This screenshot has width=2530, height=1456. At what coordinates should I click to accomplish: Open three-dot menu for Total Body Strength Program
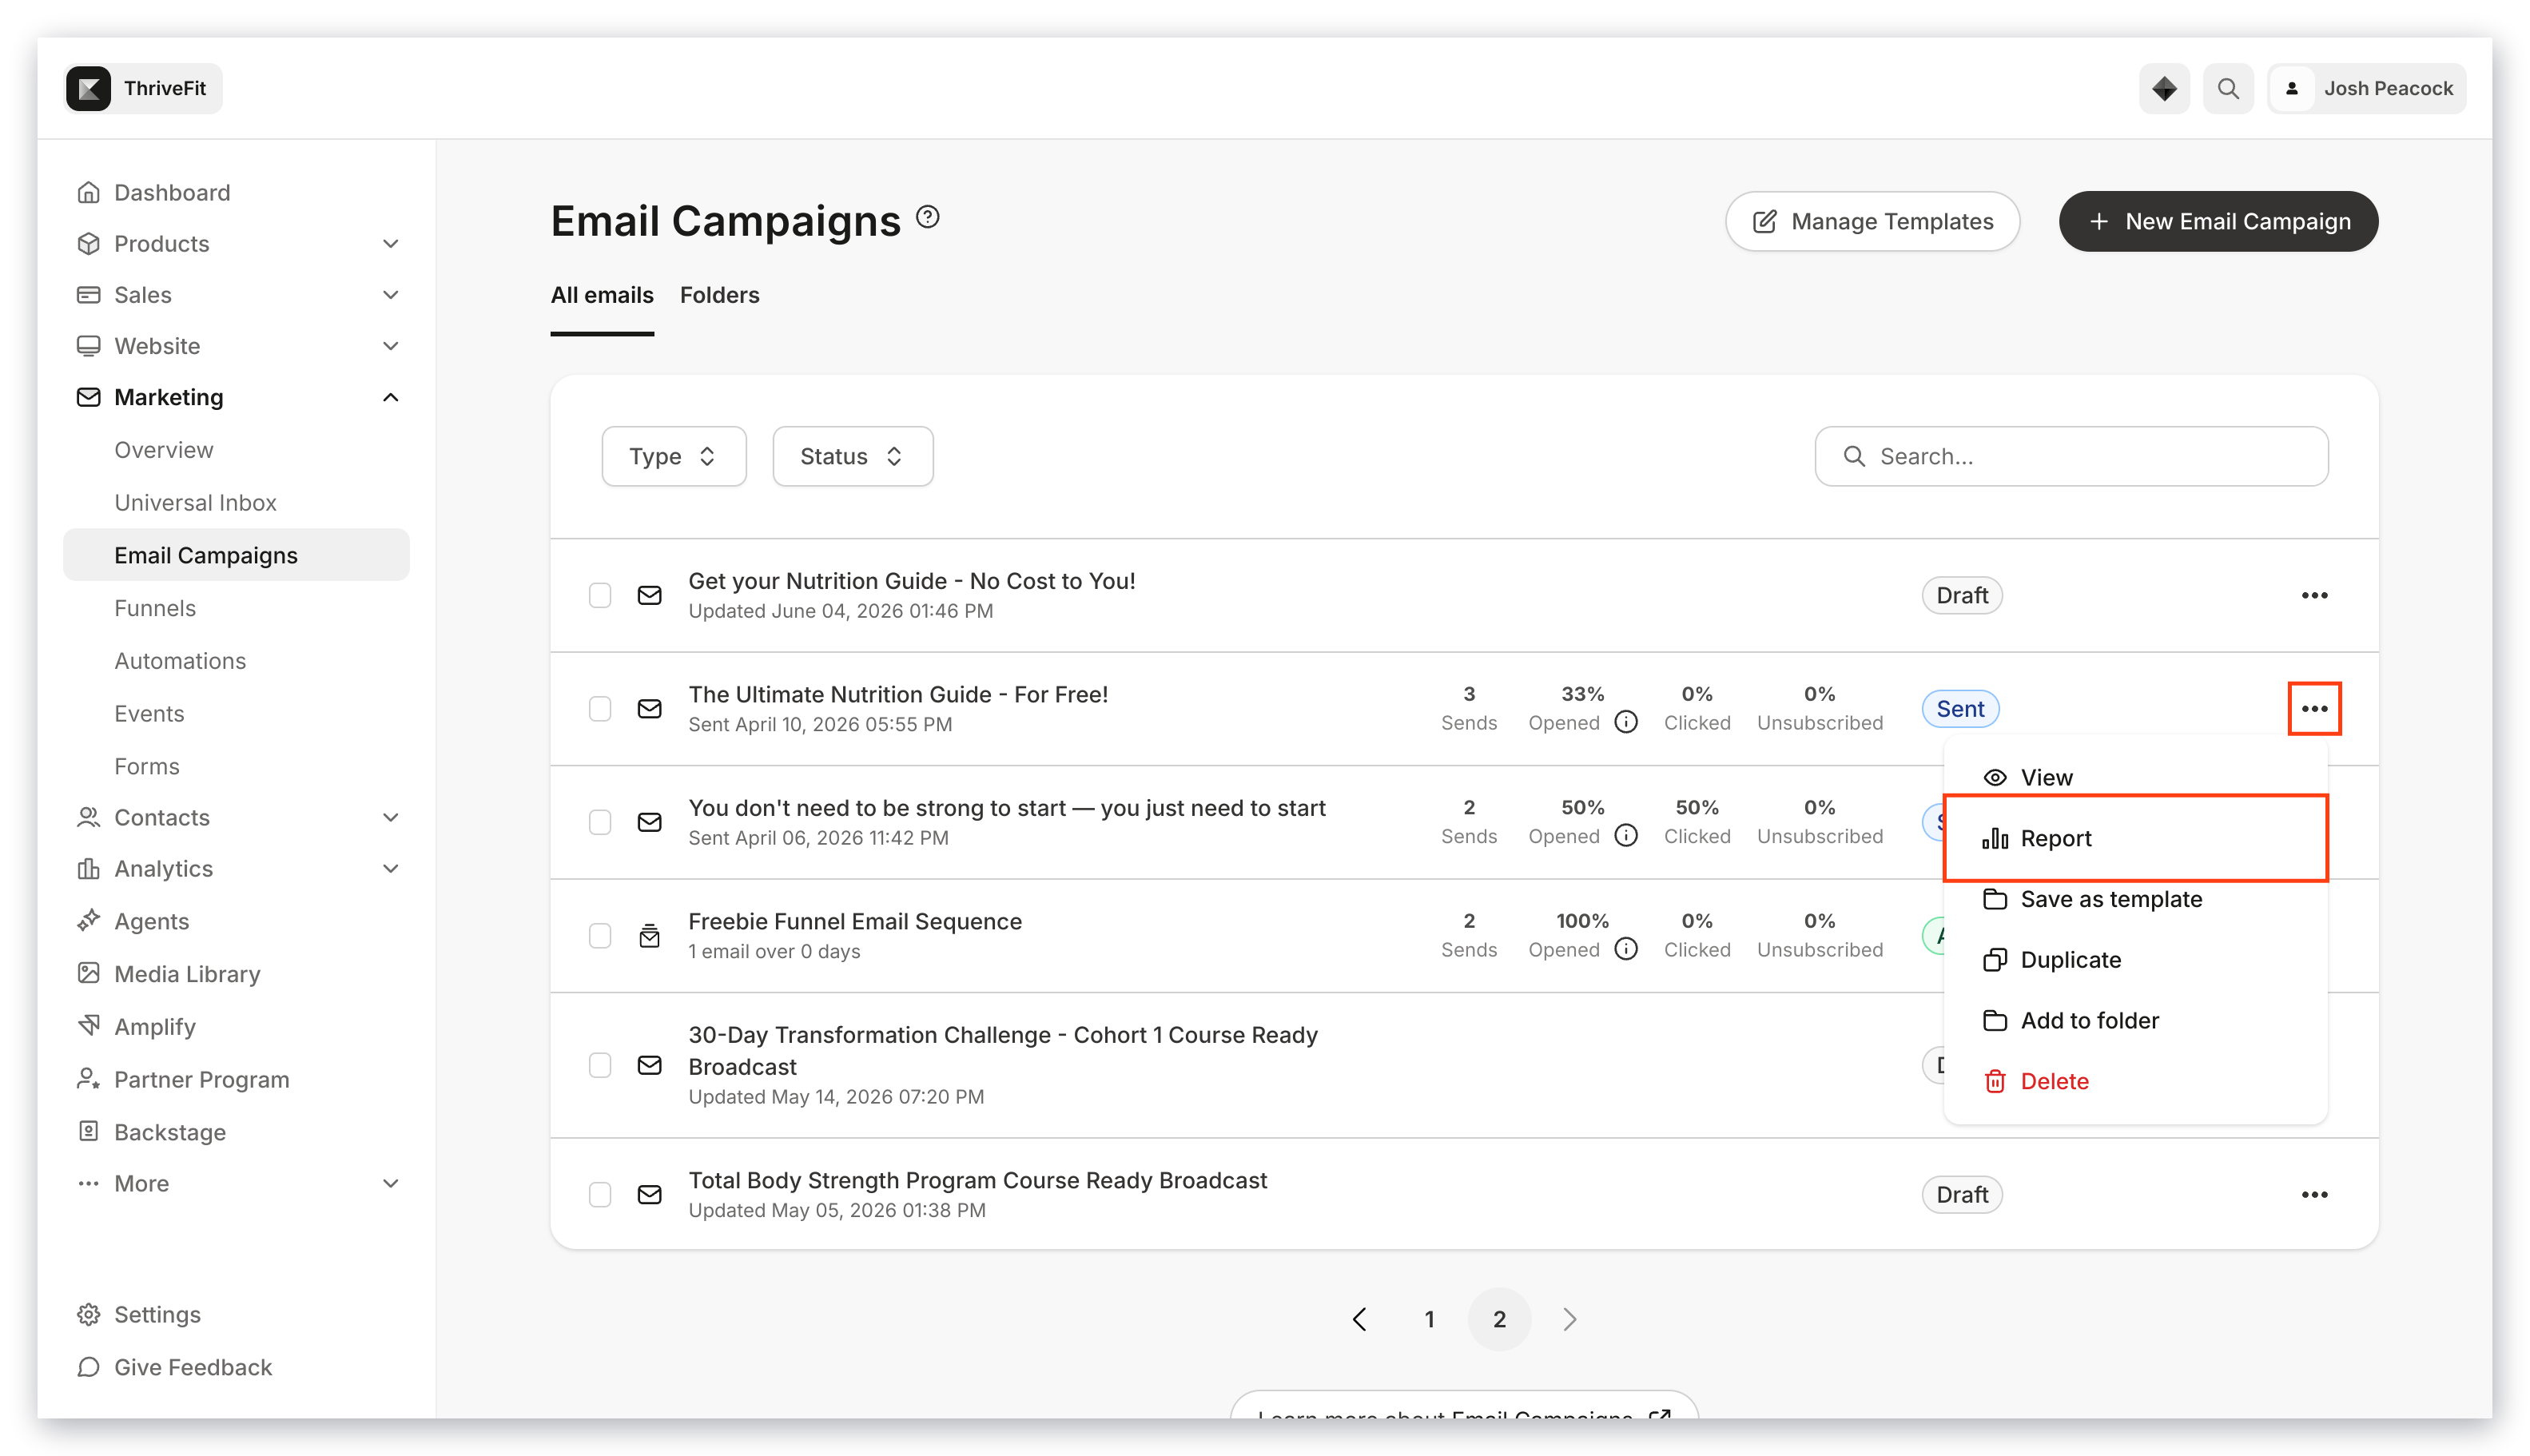click(x=2314, y=1194)
